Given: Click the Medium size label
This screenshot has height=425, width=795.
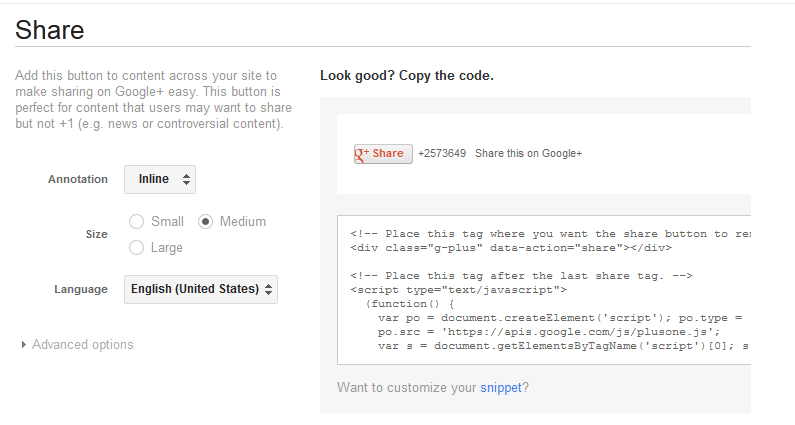Looking at the screenshot, I should click(243, 222).
